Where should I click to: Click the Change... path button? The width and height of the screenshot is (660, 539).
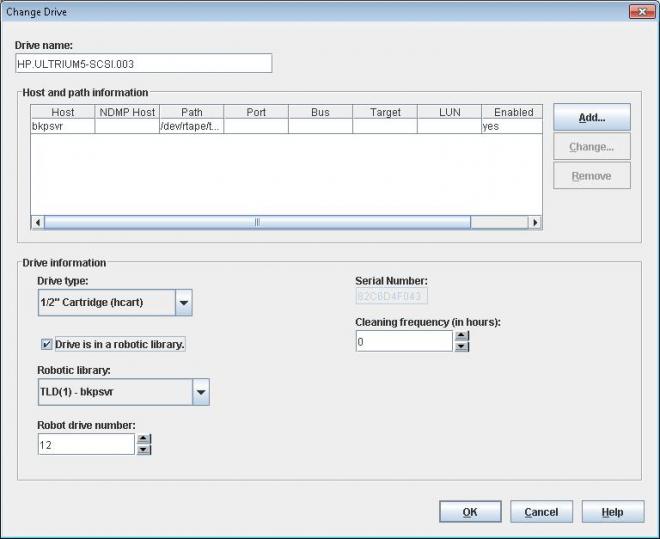click(x=592, y=147)
